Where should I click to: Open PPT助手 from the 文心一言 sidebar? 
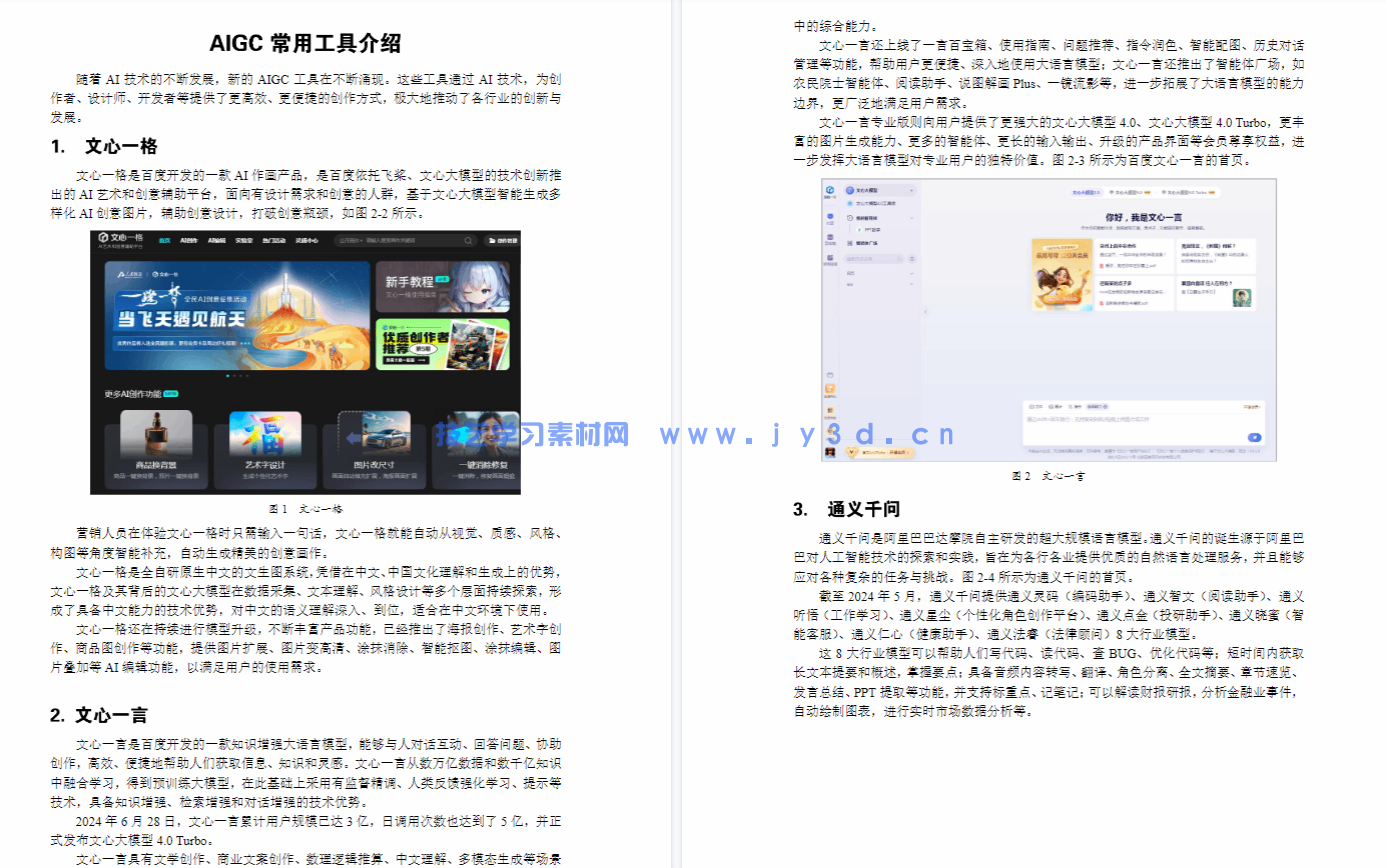[872, 230]
